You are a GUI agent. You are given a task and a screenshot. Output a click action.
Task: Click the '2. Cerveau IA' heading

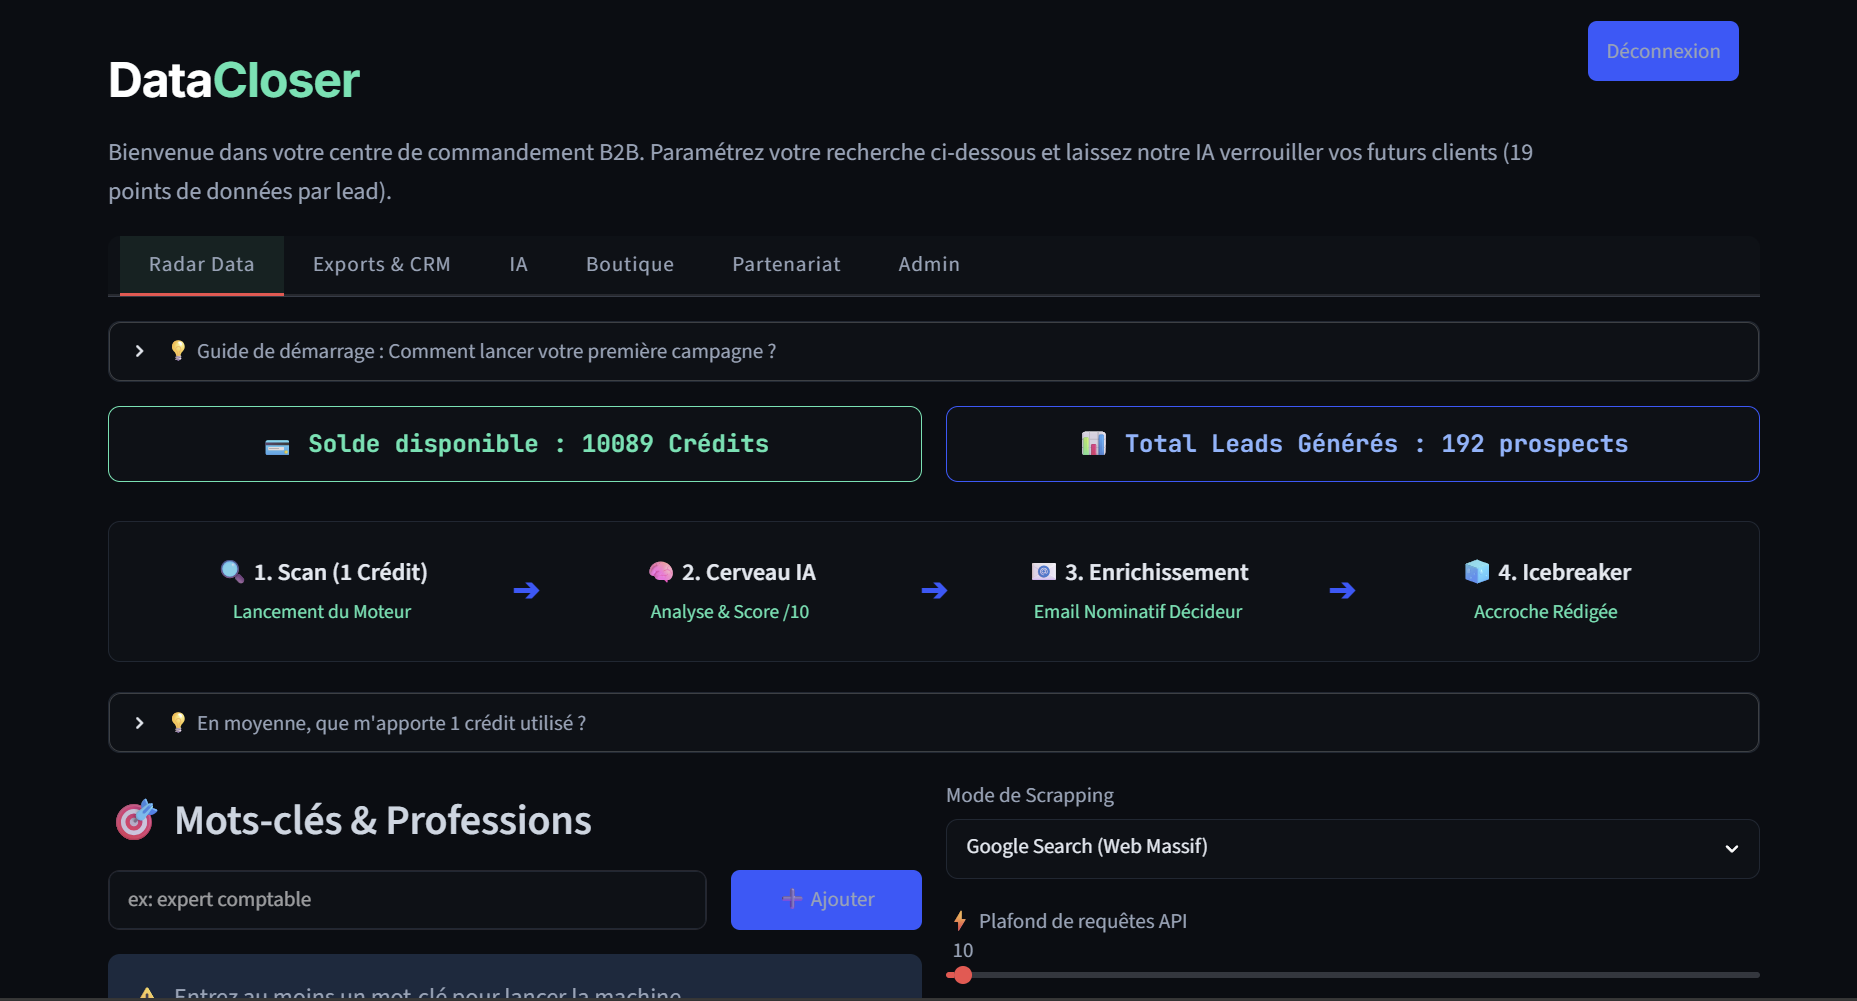point(749,572)
